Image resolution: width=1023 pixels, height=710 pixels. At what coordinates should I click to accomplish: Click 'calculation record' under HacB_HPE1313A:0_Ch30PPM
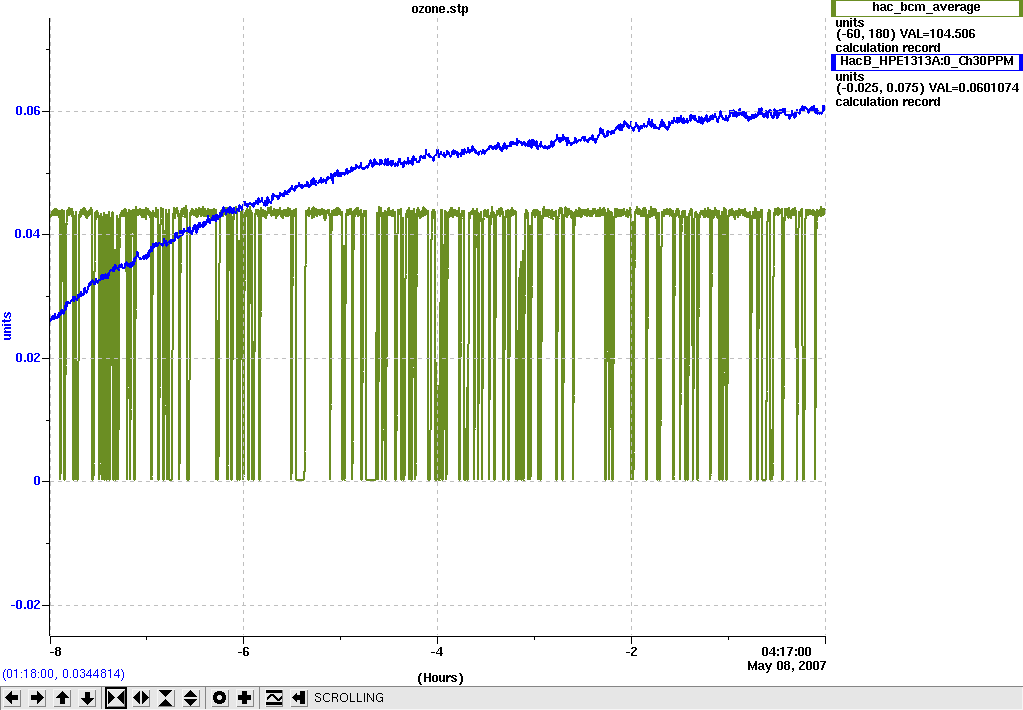[x=888, y=102]
